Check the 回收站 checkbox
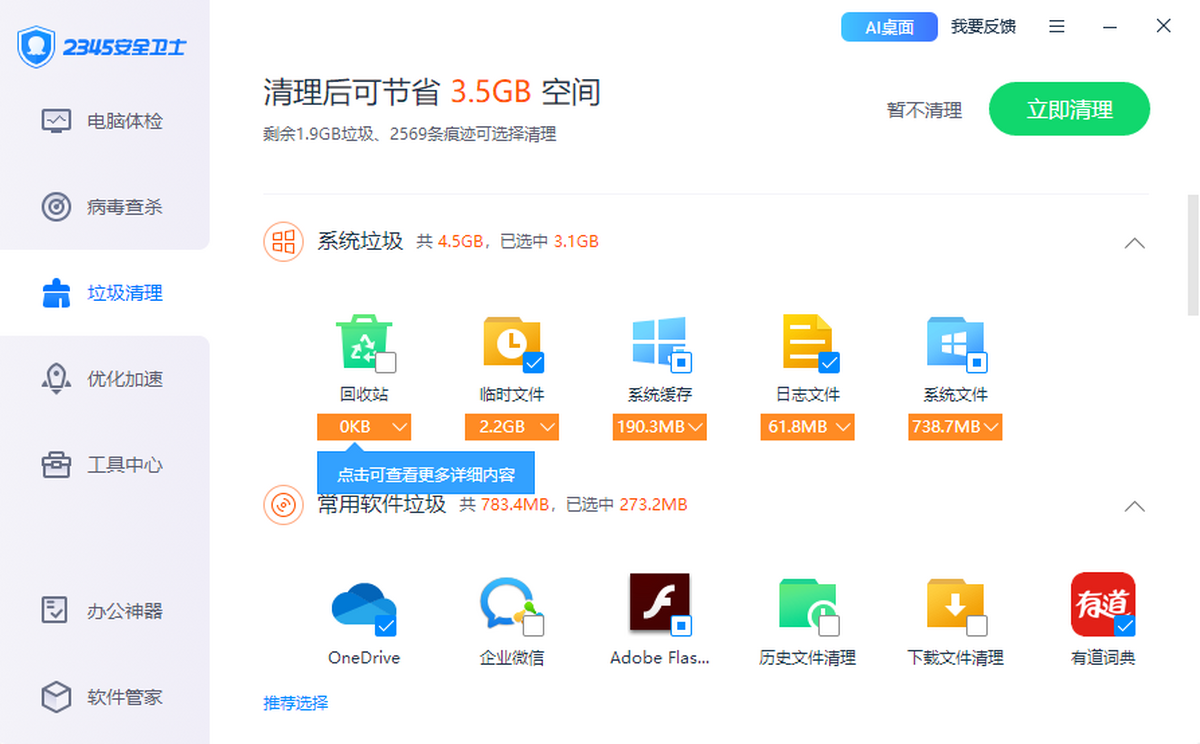 tap(385, 362)
